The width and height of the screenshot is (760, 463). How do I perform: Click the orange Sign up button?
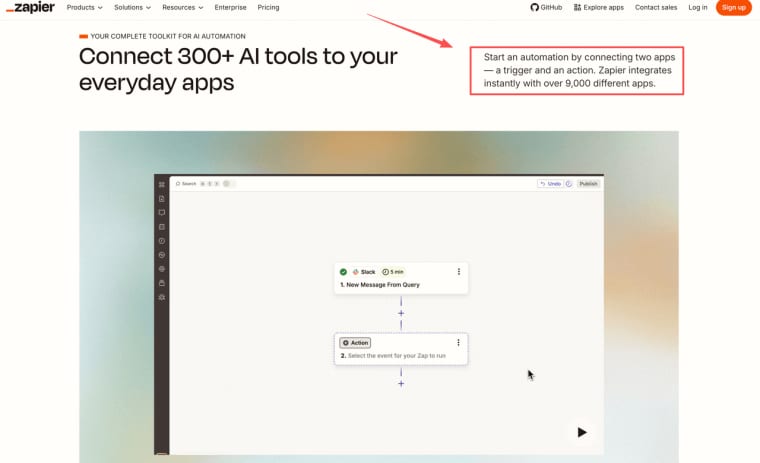734,7
